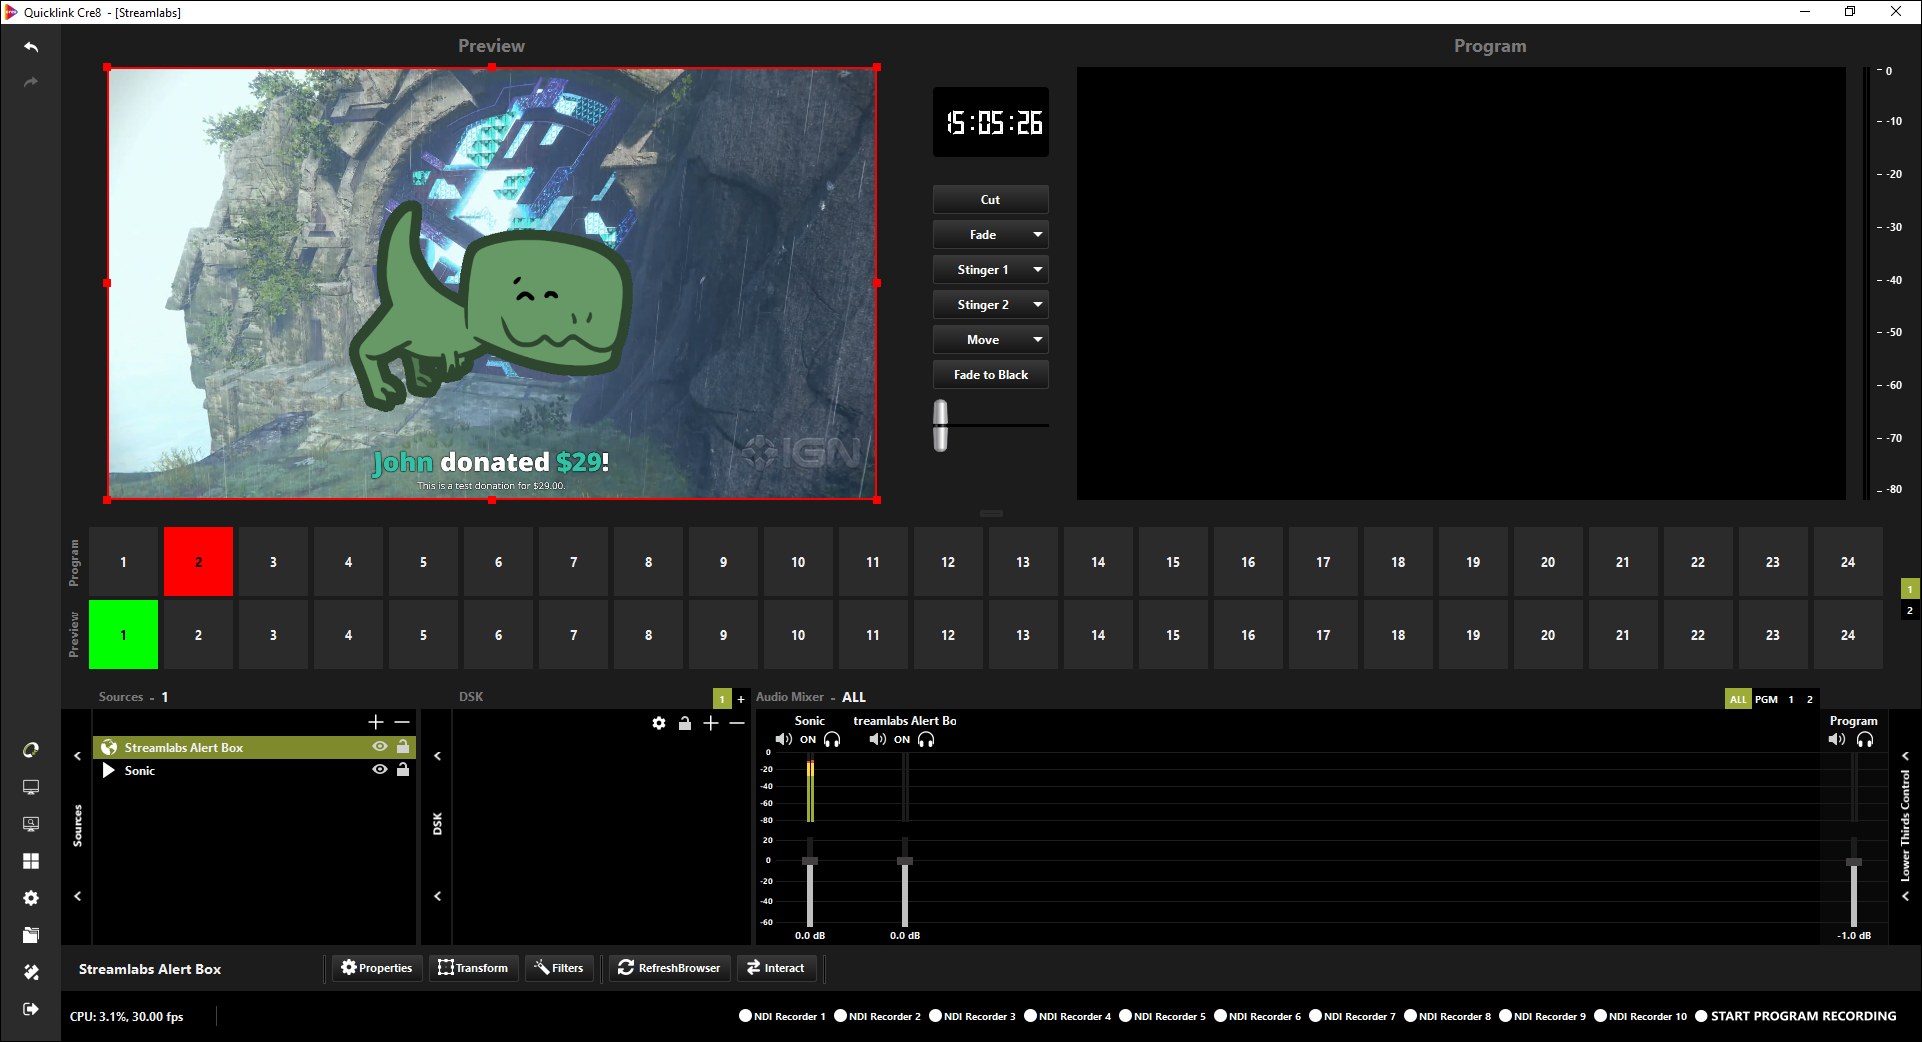The width and height of the screenshot is (1922, 1042).
Task: Switch audio mixer to PGM tab
Action: pyautogui.click(x=1766, y=699)
